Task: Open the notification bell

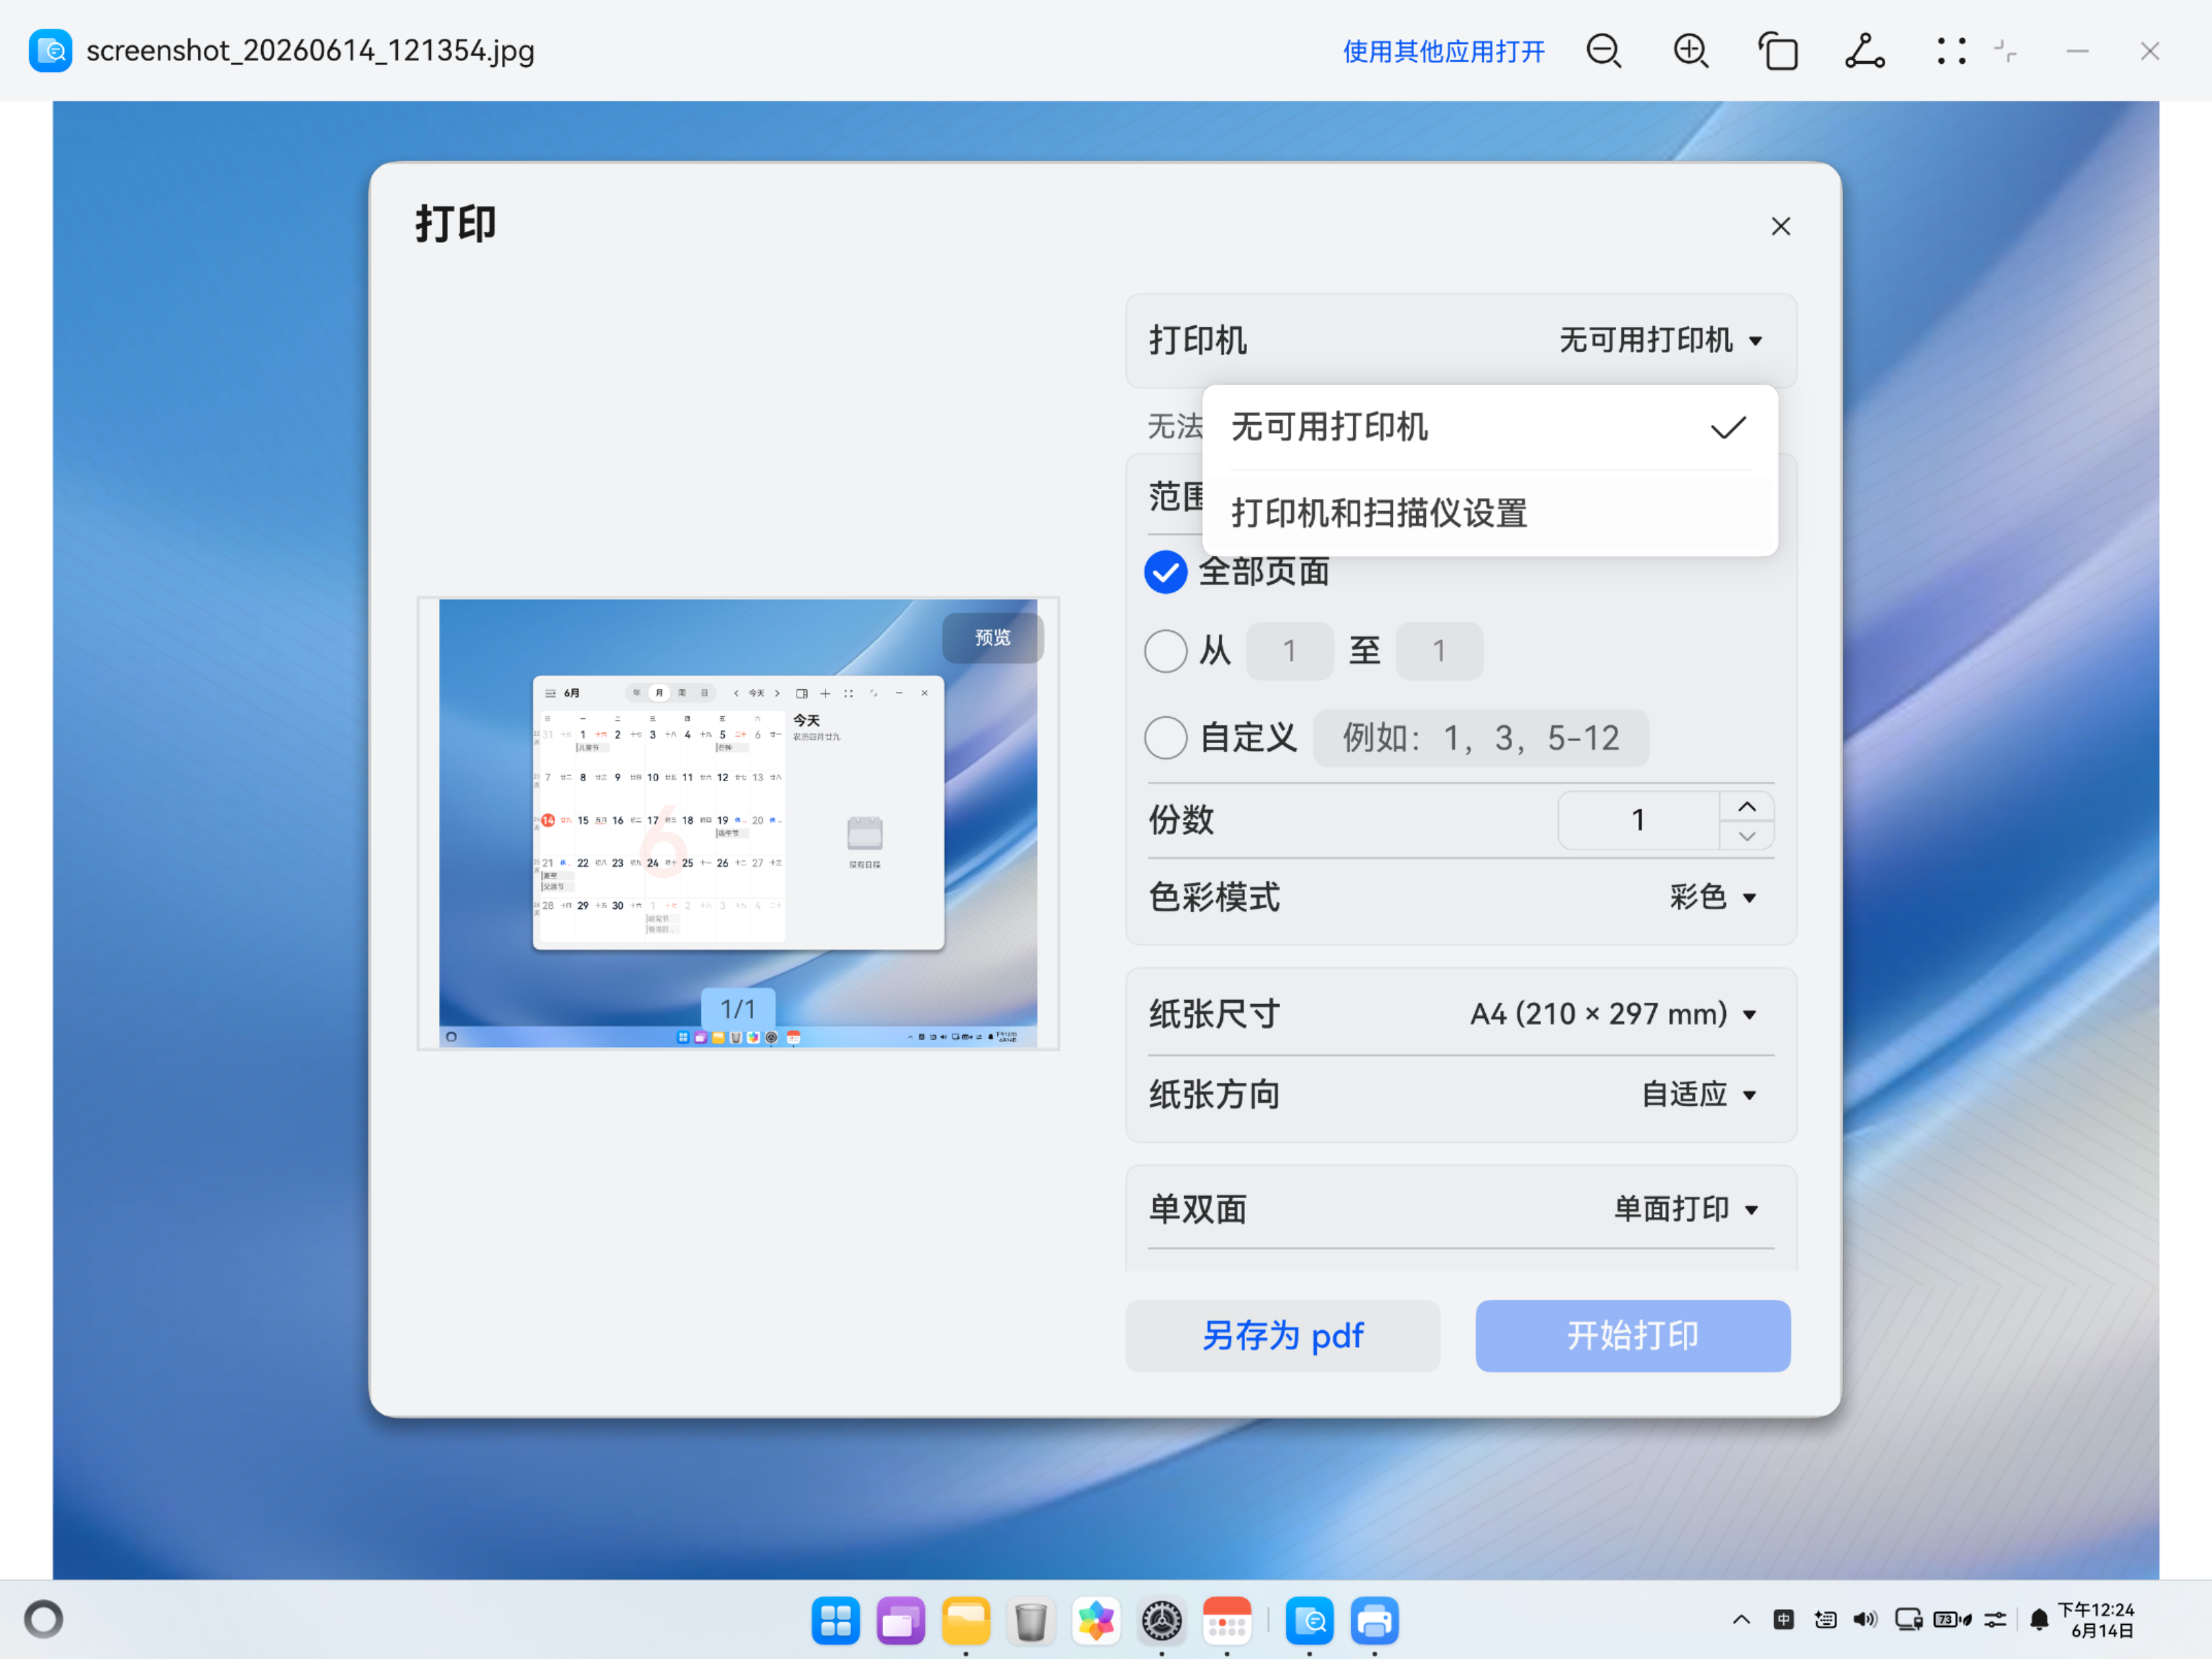Action: (2039, 1620)
